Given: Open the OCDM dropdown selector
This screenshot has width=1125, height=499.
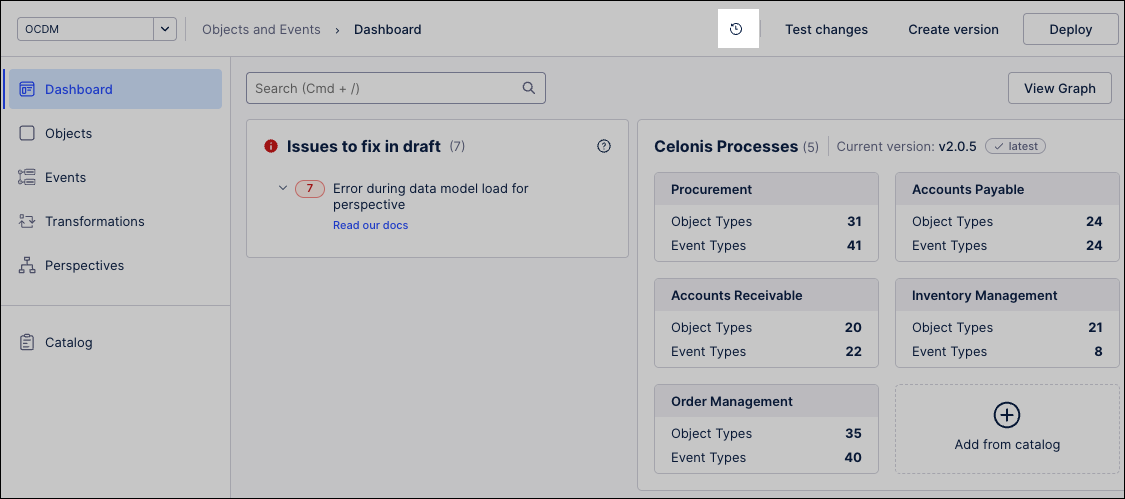Looking at the screenshot, I should [165, 29].
